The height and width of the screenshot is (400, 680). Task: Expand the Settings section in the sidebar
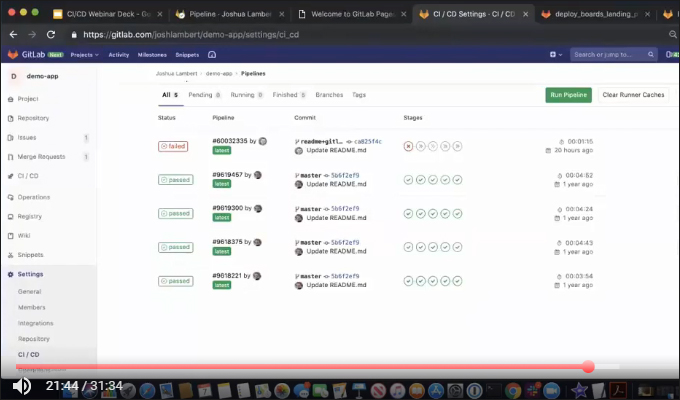click(x=31, y=274)
